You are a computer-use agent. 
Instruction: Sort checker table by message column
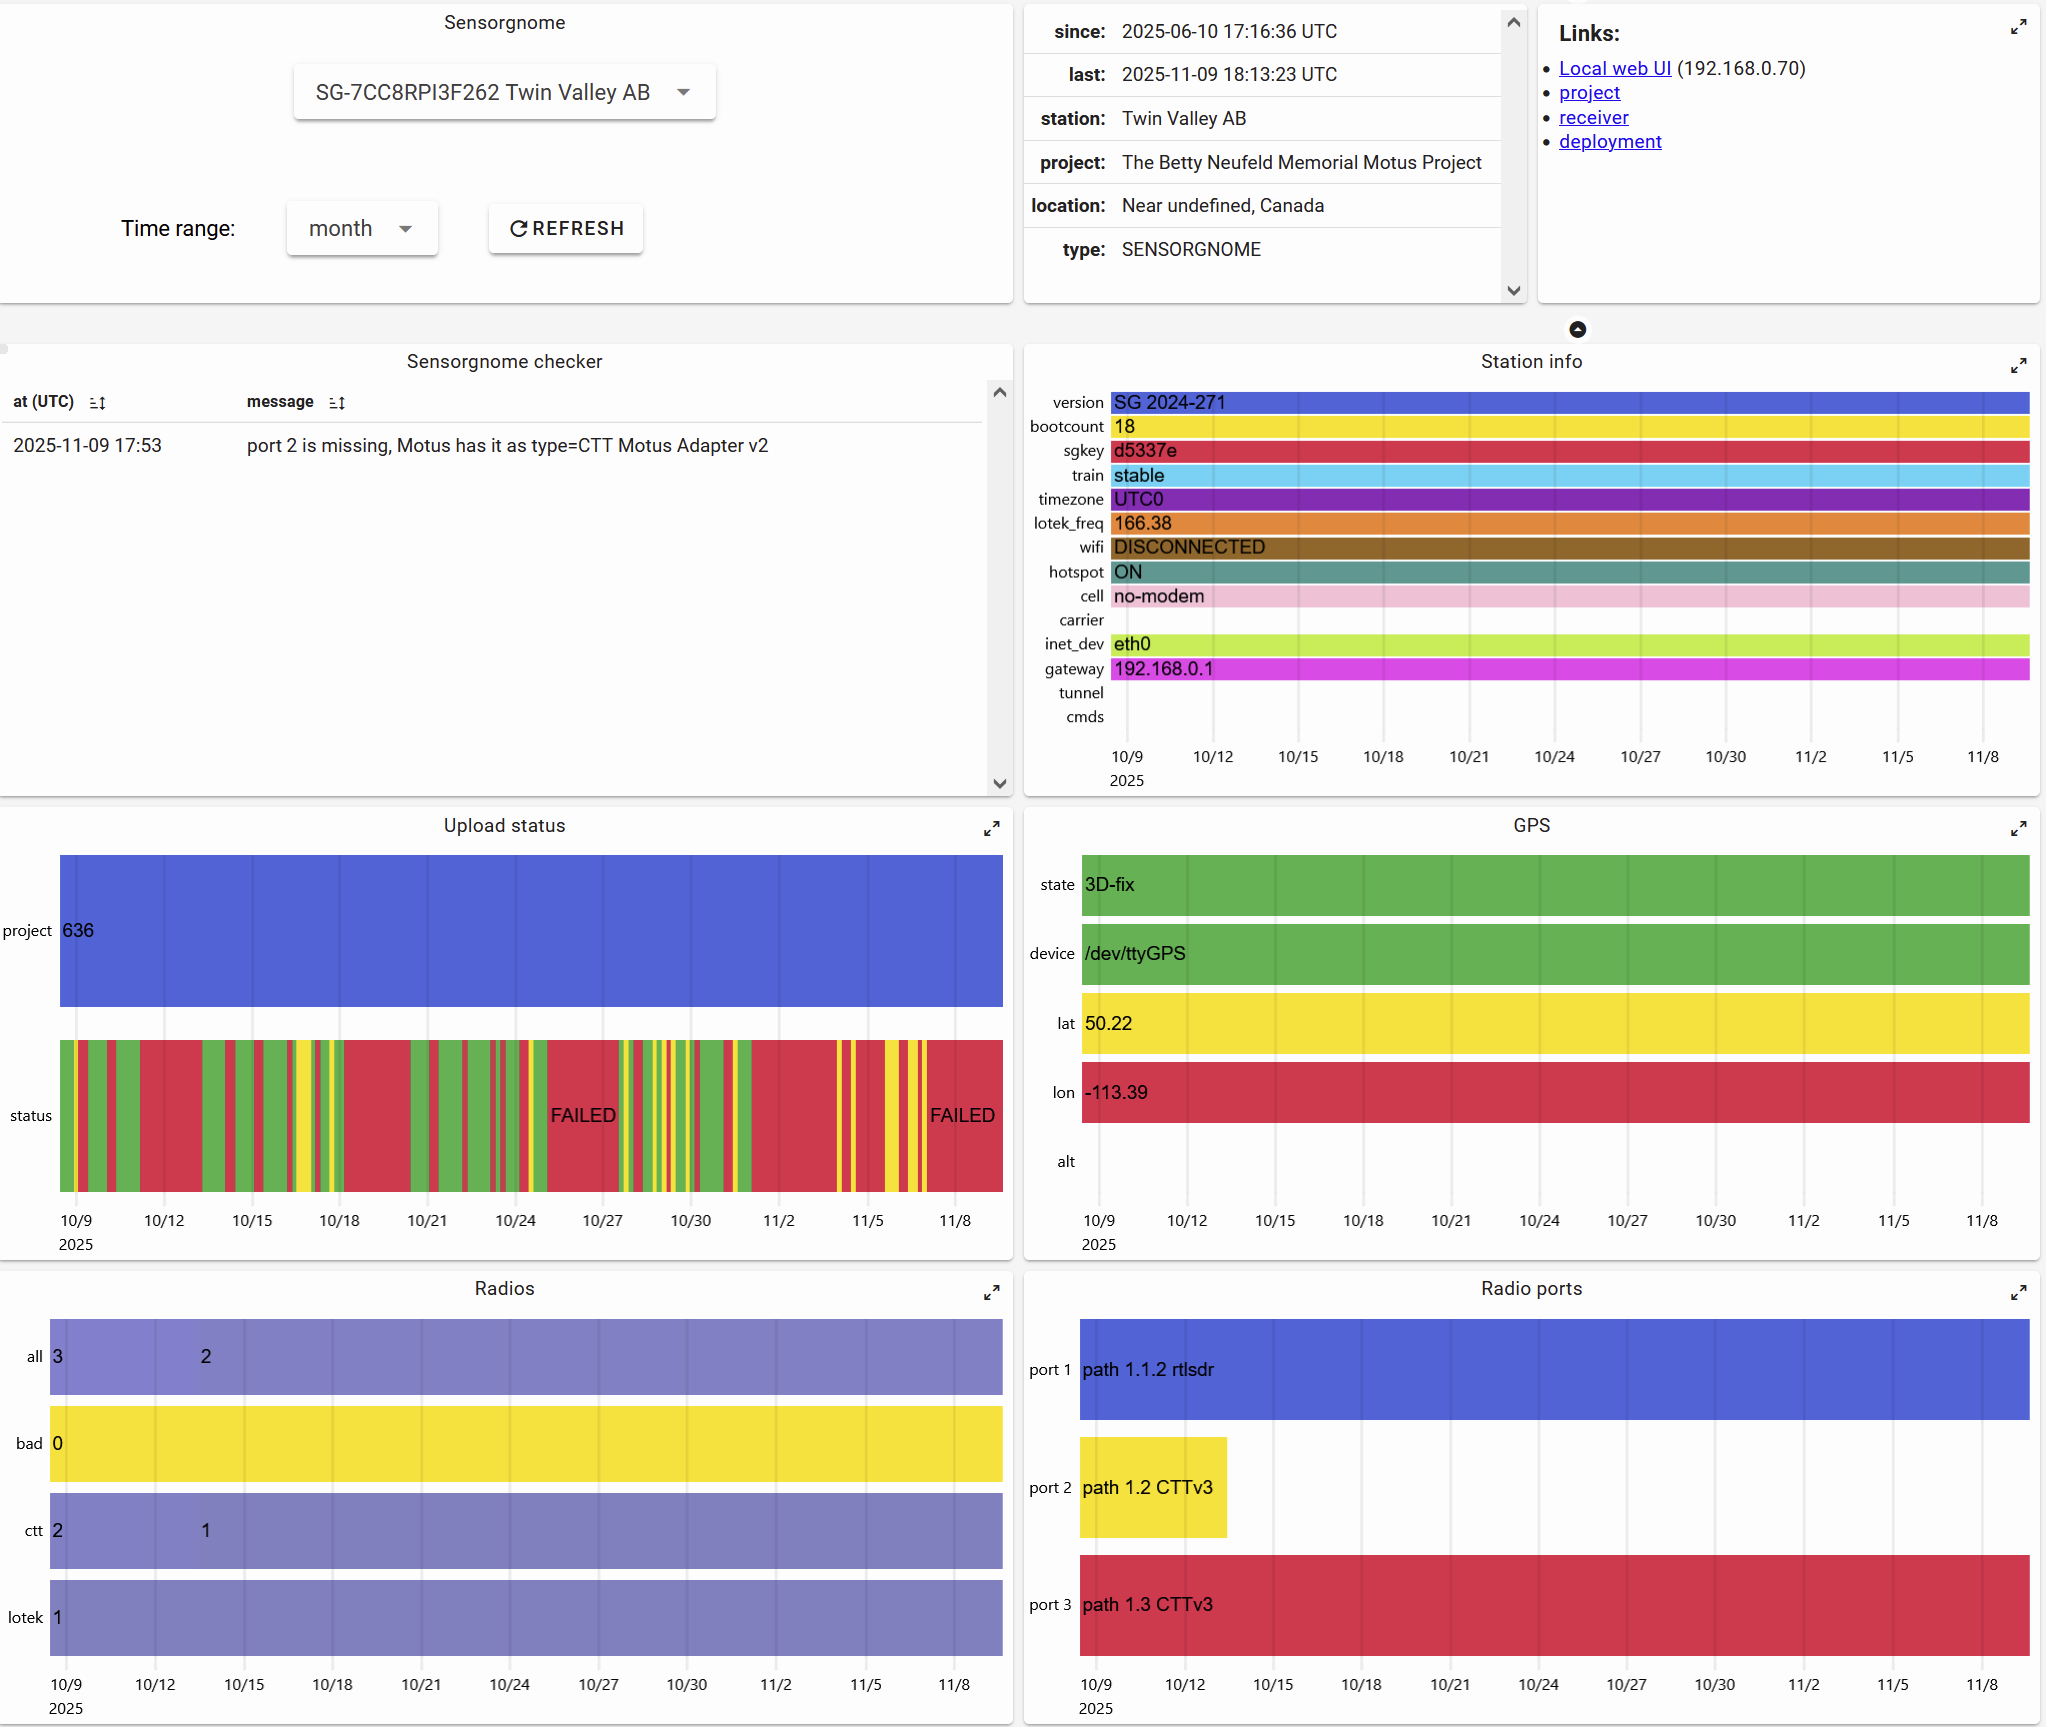[337, 402]
